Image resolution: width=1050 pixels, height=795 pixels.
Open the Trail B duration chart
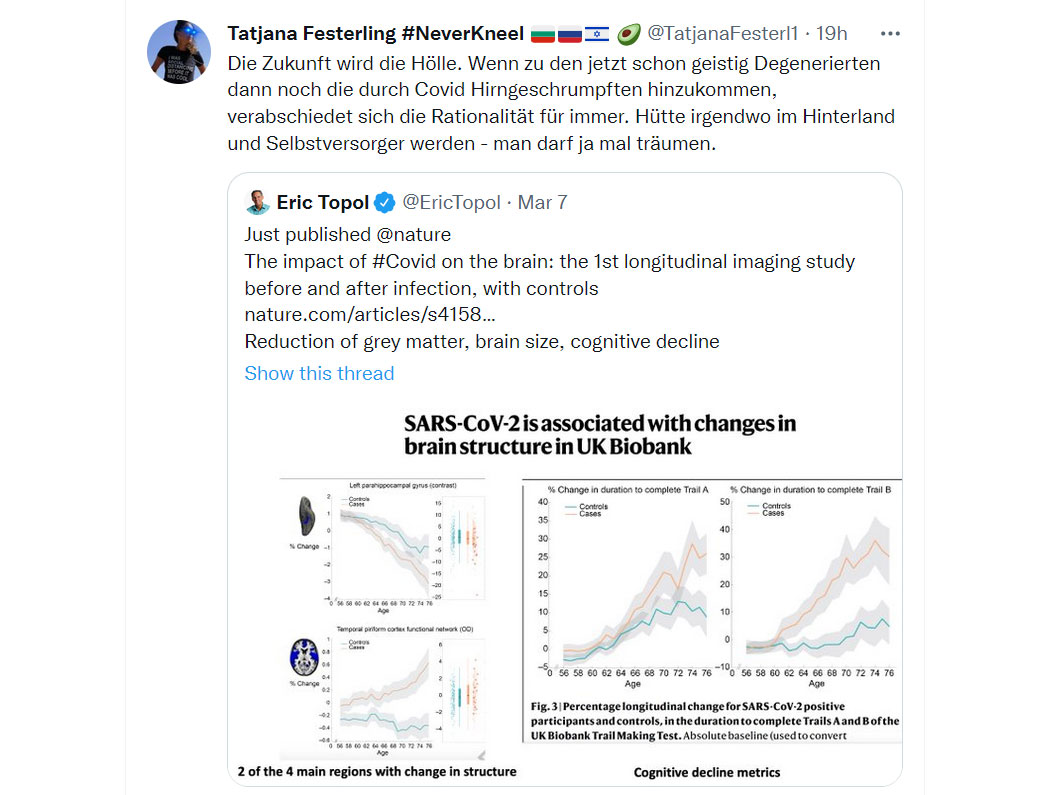(x=810, y=586)
